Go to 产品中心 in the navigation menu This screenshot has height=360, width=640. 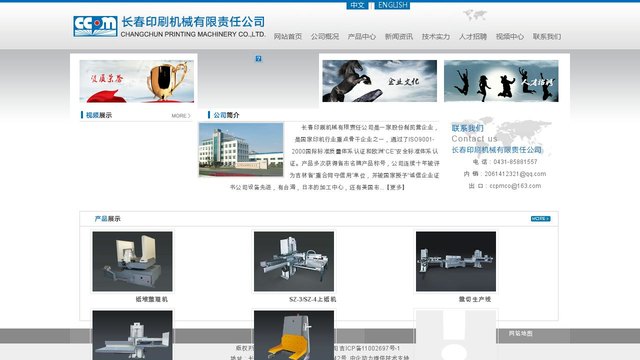point(362,36)
